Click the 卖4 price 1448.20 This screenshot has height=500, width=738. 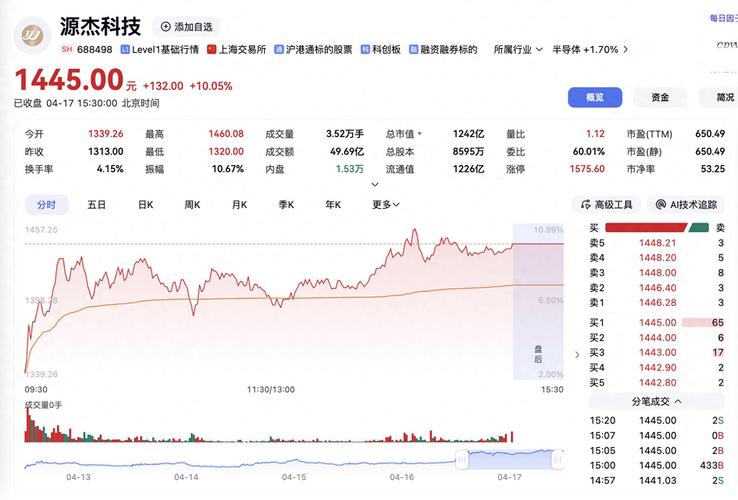pyautogui.click(x=658, y=258)
